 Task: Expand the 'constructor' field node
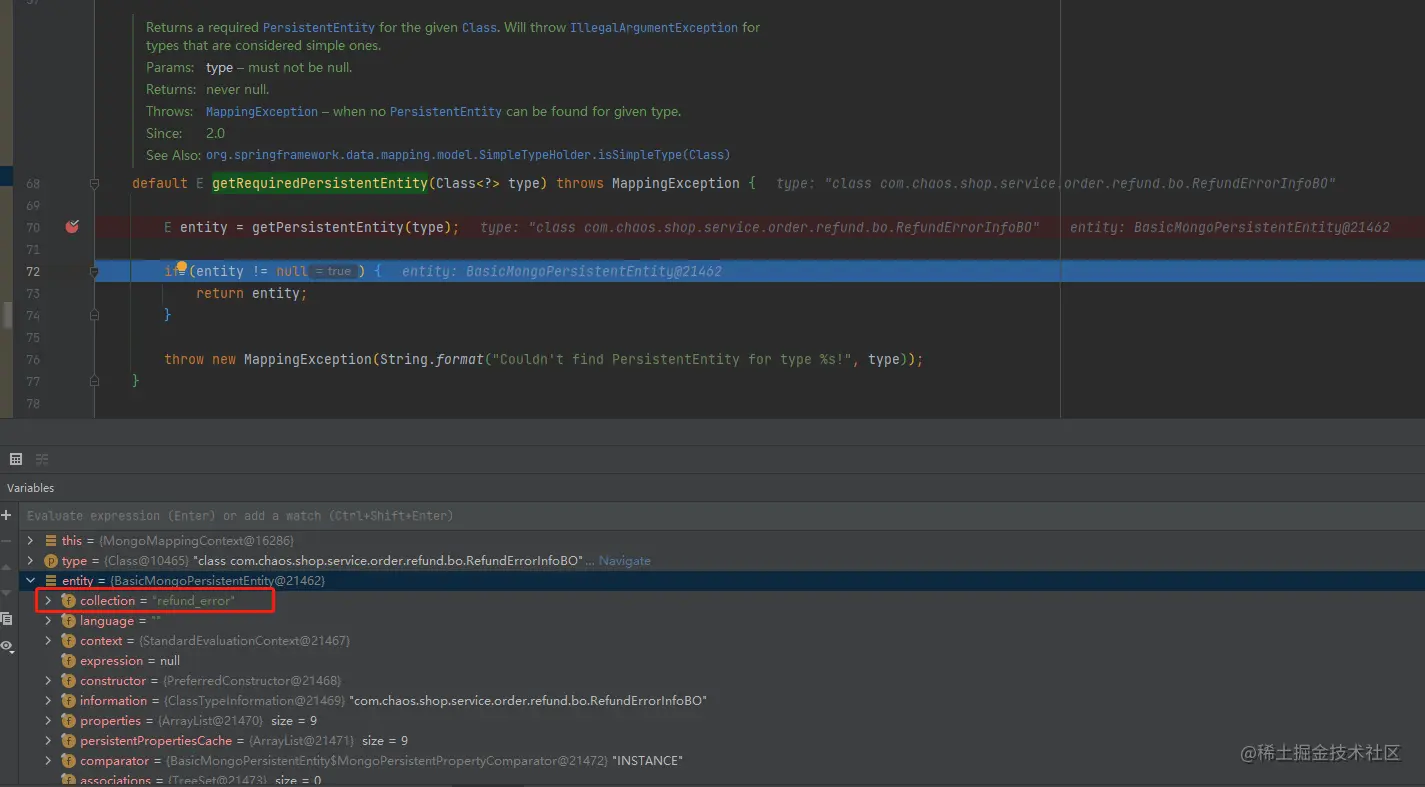(48, 681)
